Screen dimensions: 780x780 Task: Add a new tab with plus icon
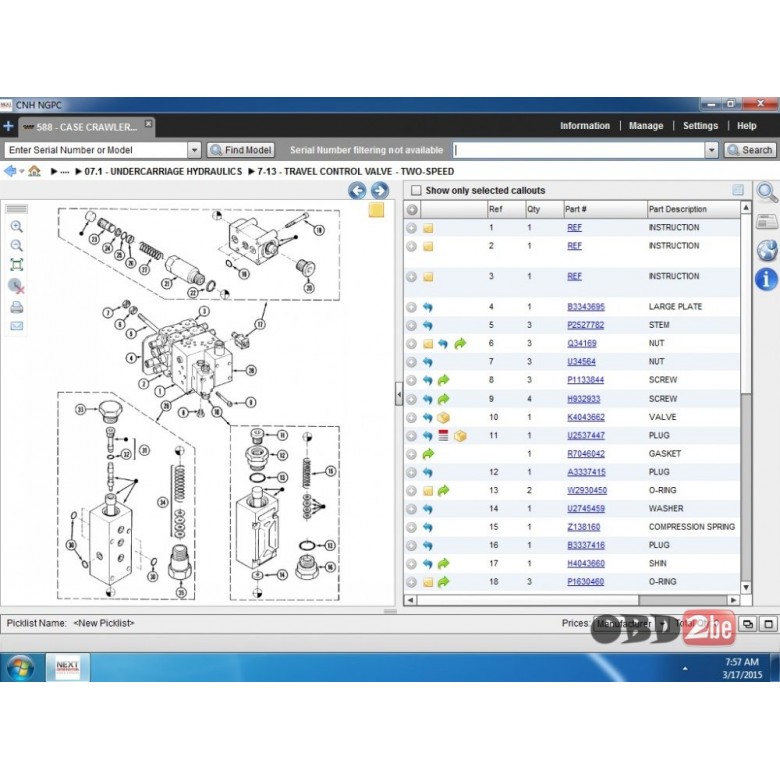click(x=8, y=126)
